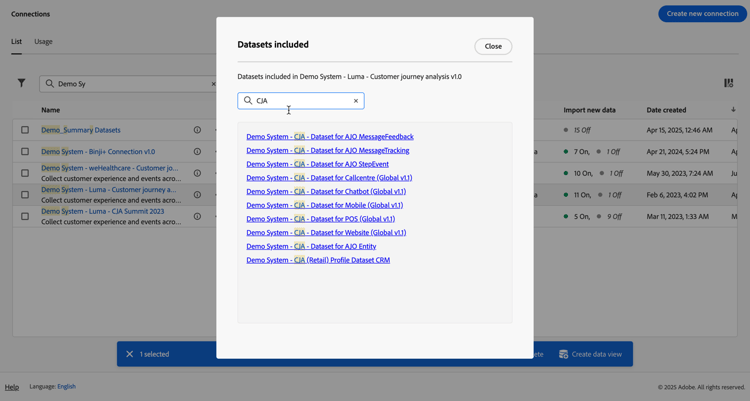This screenshot has width=750, height=401.
Task: Open (Retail) Profile Dataset CRM link
Action: pos(318,260)
